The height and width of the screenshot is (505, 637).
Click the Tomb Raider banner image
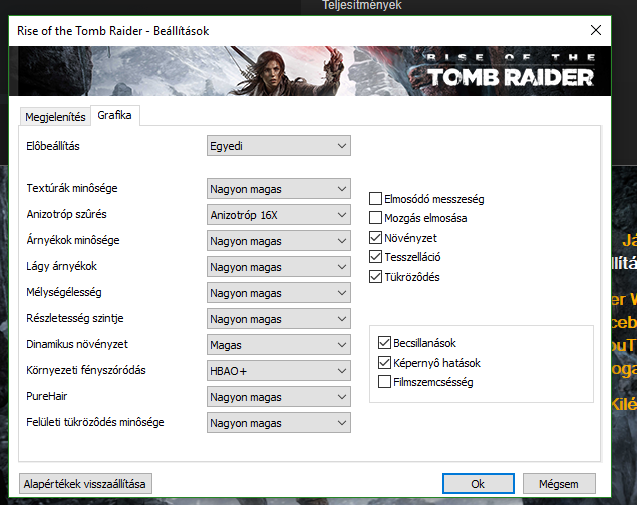tap(310, 71)
